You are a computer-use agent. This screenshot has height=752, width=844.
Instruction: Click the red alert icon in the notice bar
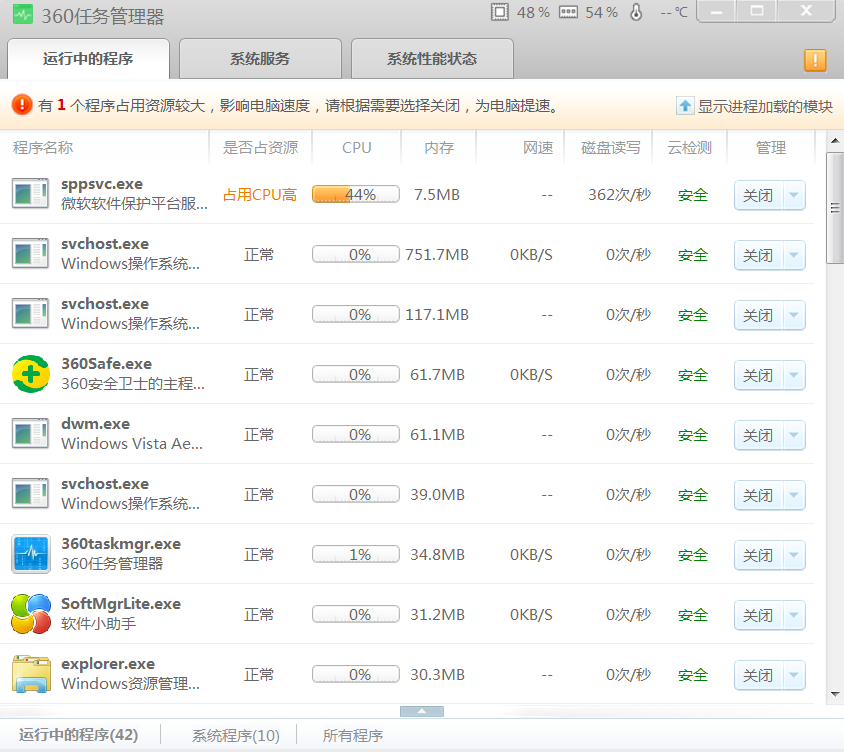(x=22, y=104)
